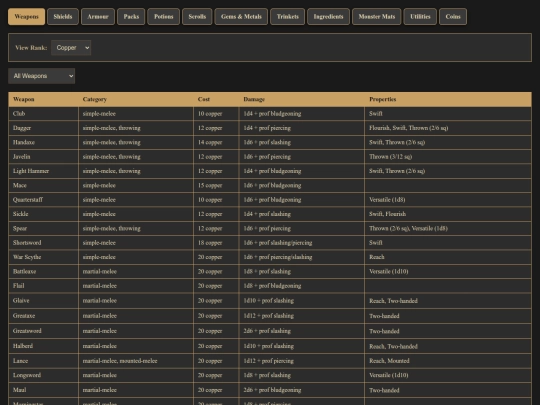Open the View Rank Copper dropdown
The height and width of the screenshot is (405, 540).
coord(71,48)
